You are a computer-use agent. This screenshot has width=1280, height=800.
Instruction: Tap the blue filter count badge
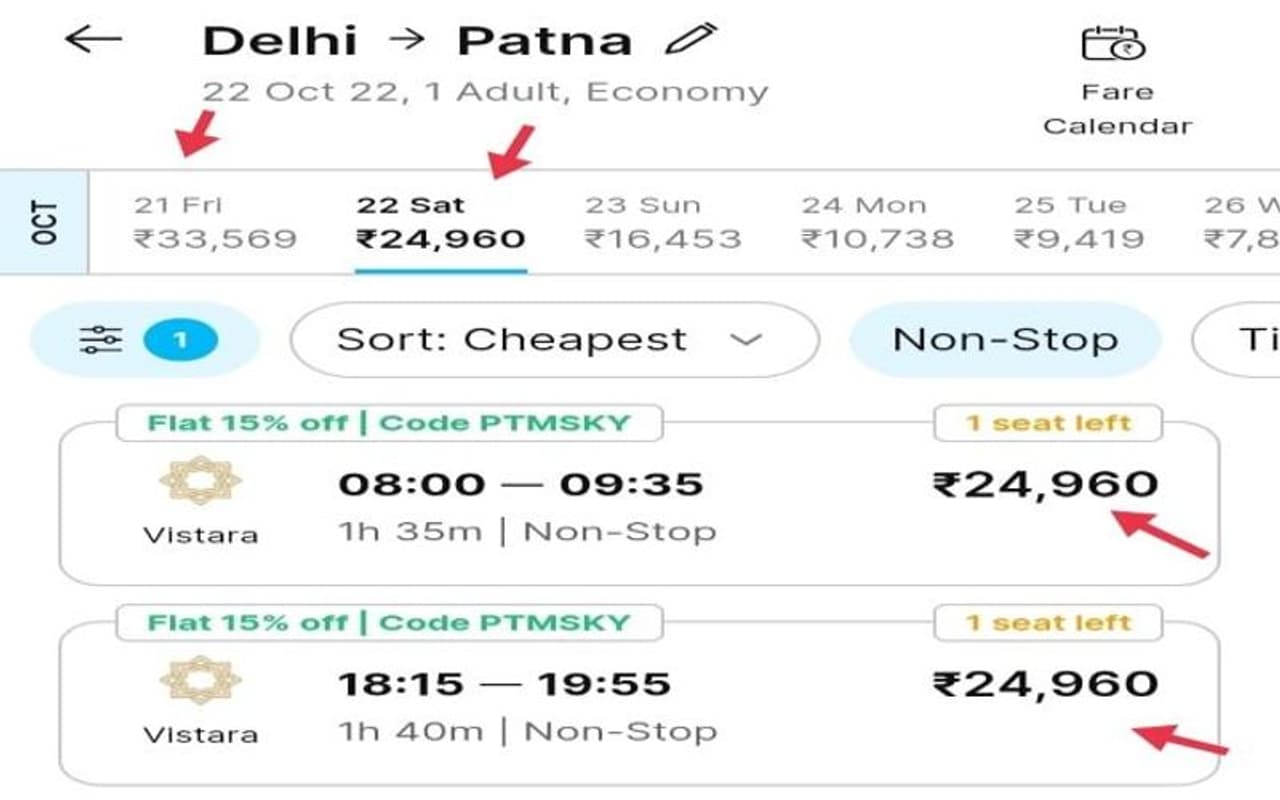point(180,341)
